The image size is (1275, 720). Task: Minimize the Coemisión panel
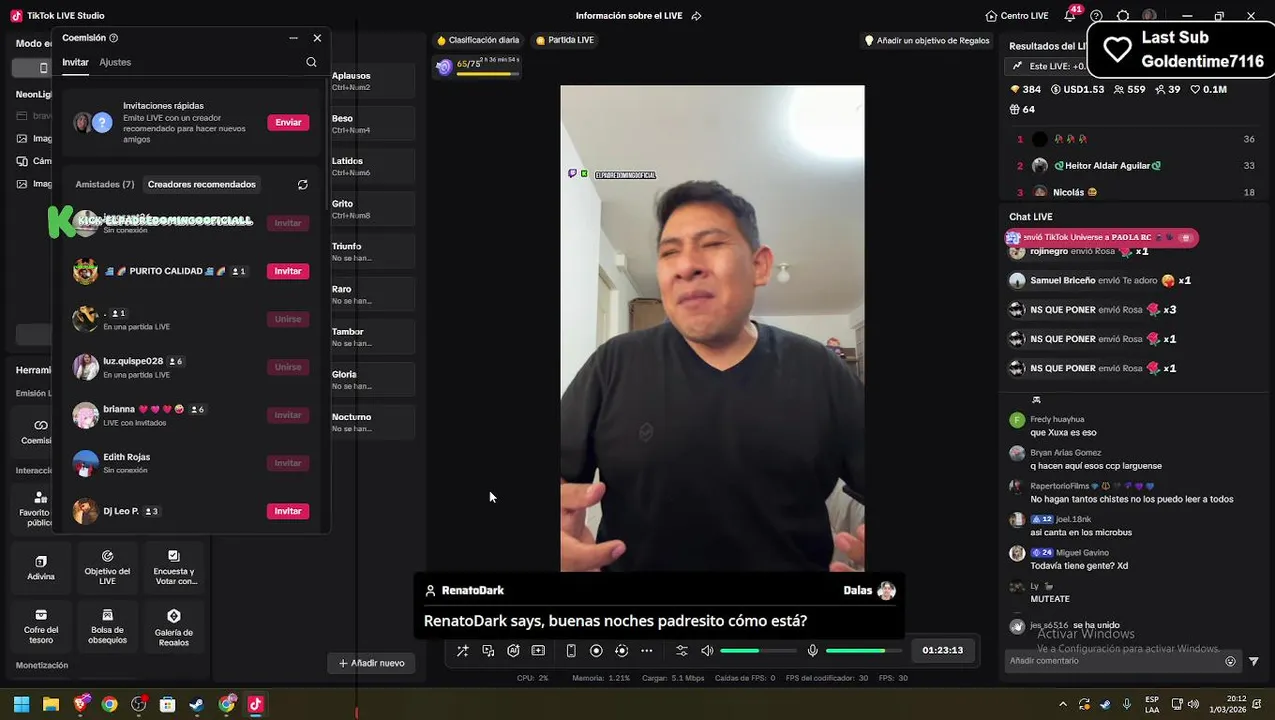293,38
